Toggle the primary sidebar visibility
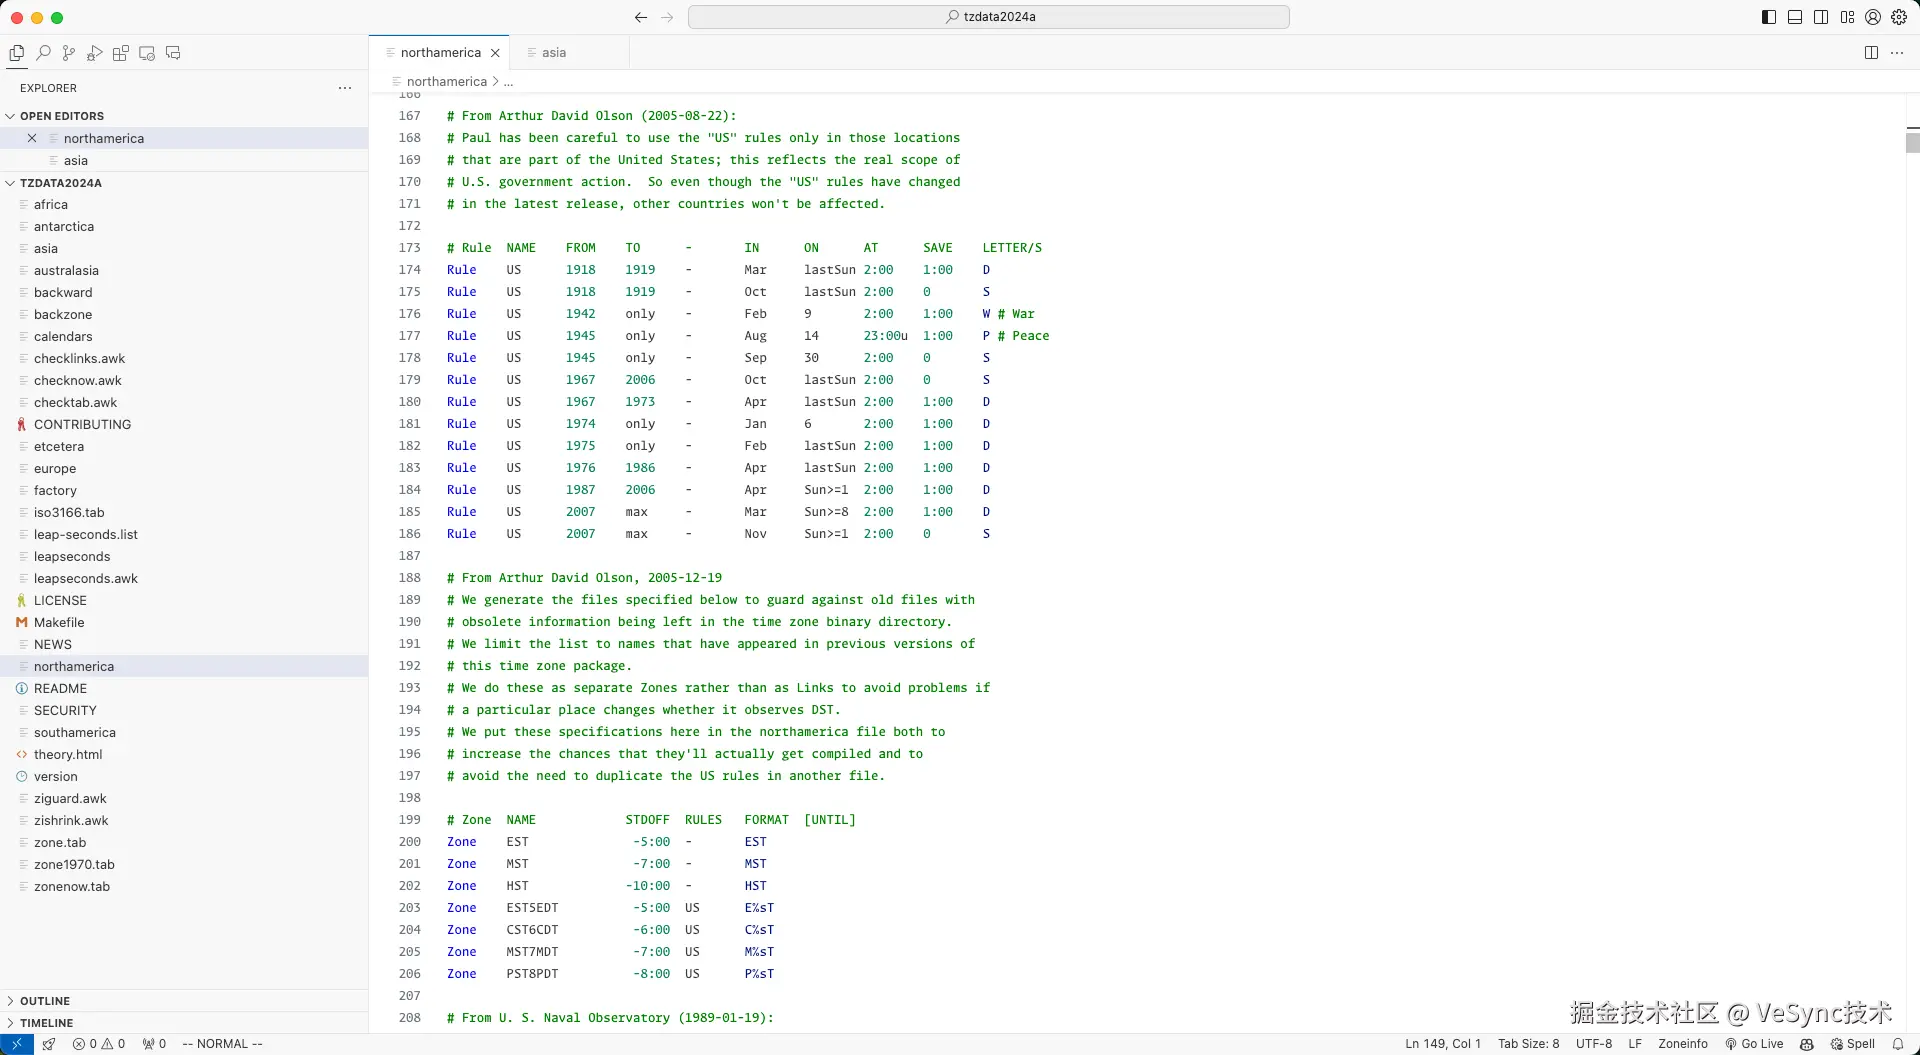Screen dimensions: 1920x1055 (1768, 17)
